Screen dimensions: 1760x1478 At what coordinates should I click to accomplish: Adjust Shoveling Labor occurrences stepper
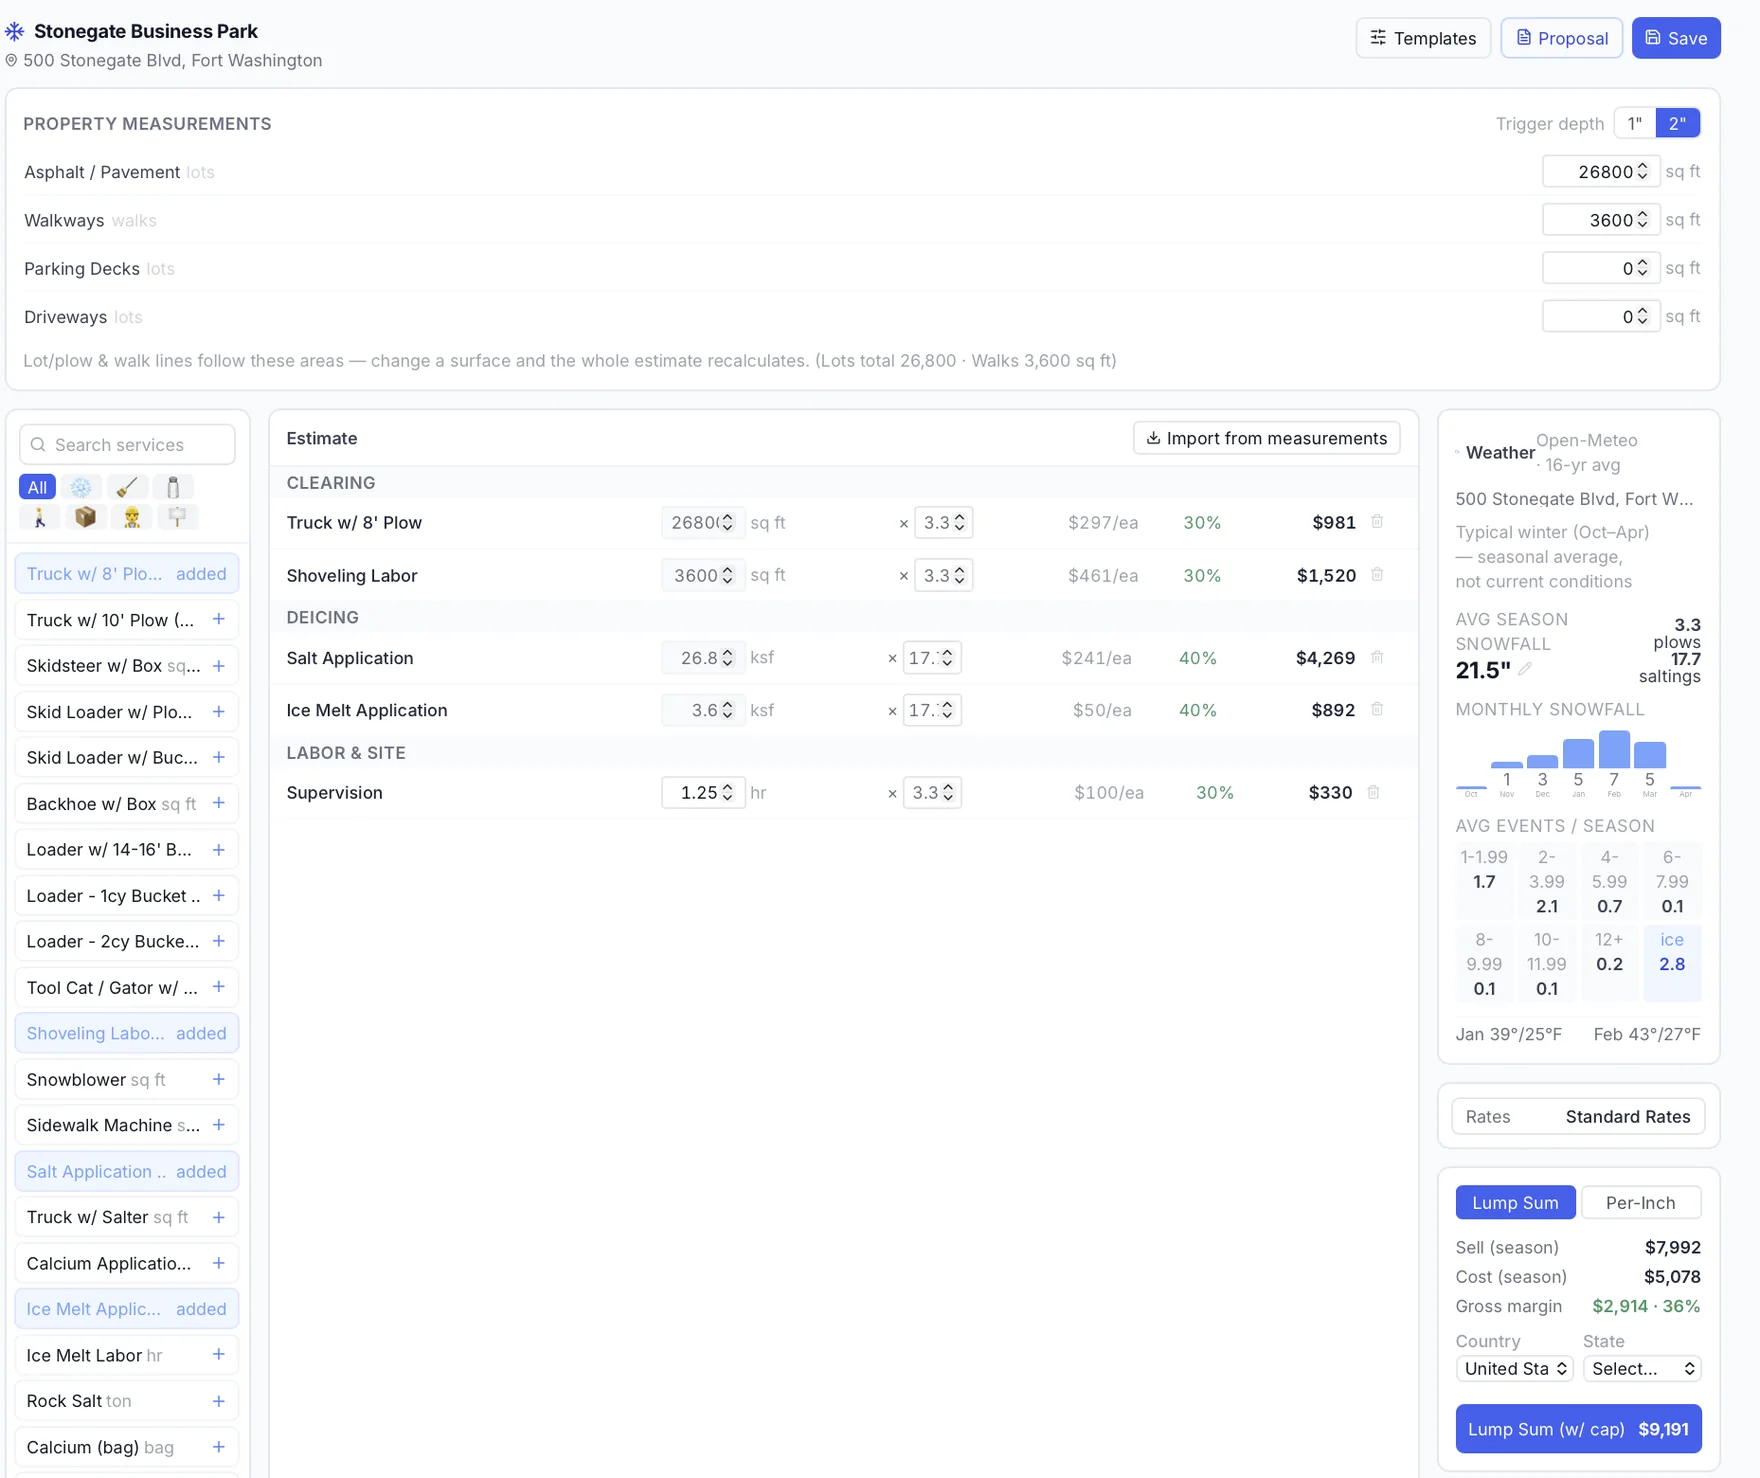(959, 575)
